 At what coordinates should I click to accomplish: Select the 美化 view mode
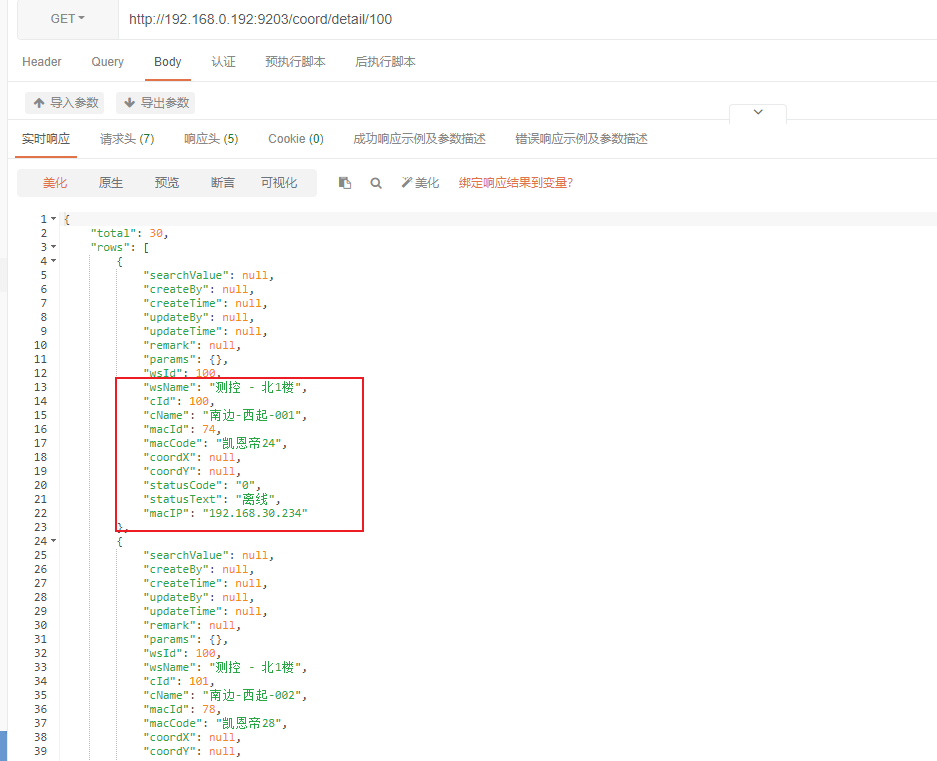tap(54, 183)
